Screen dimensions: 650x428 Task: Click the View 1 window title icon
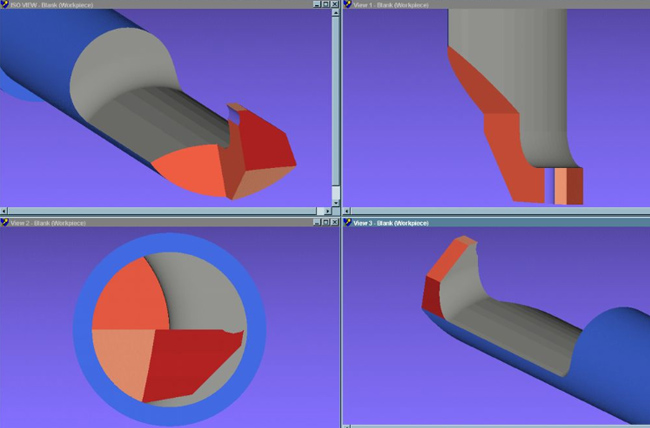tap(348, 5)
